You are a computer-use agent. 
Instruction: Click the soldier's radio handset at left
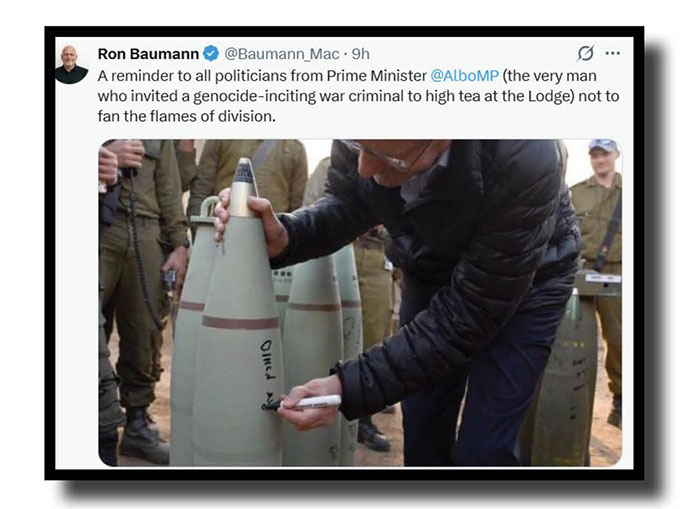pyautogui.click(x=170, y=279)
